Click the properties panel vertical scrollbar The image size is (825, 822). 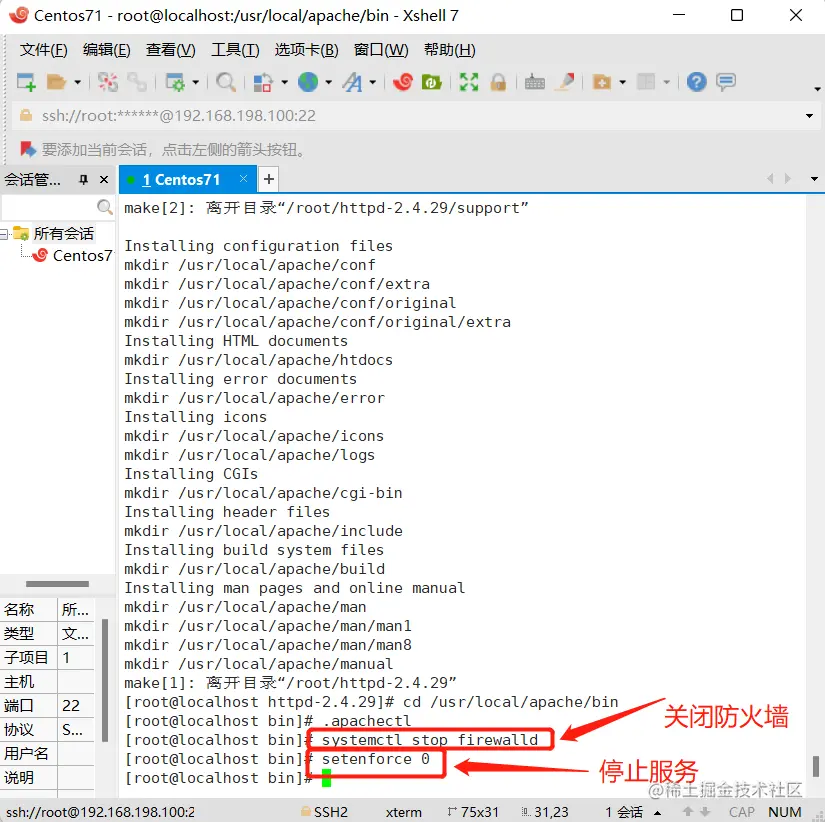coord(105,680)
